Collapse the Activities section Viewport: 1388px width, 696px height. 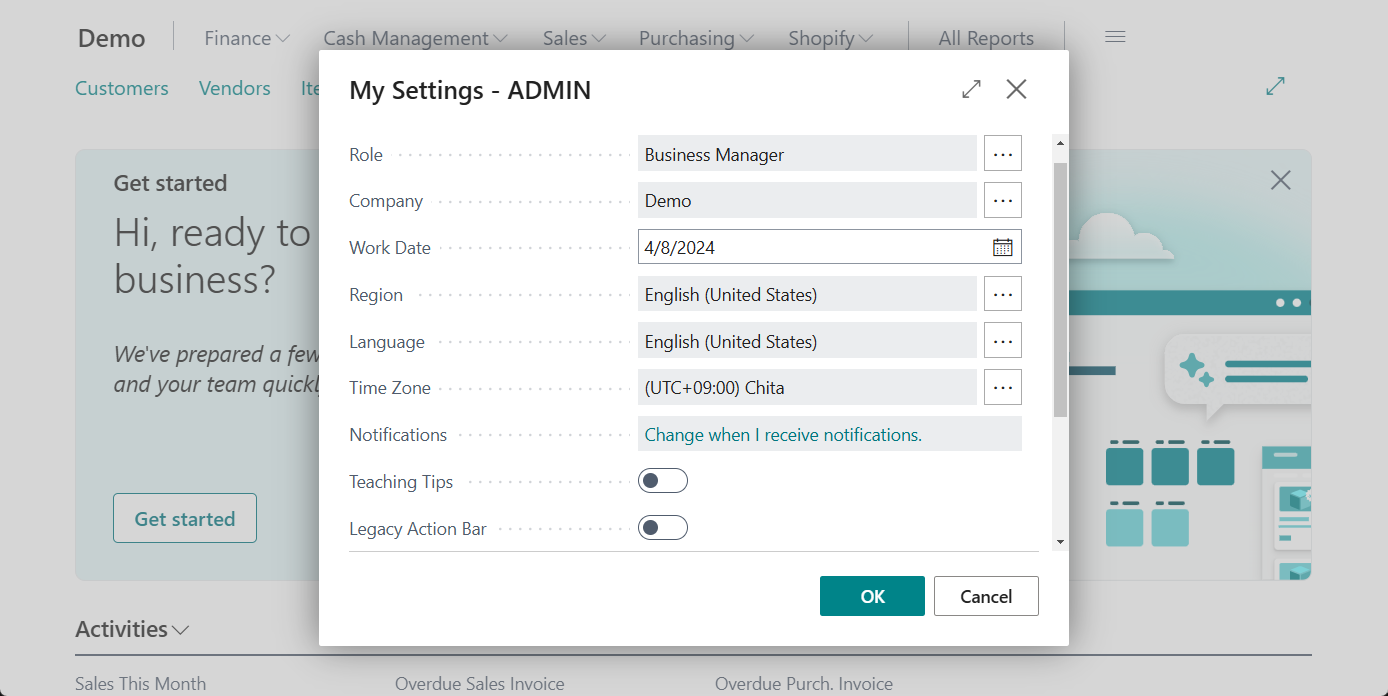point(181,630)
